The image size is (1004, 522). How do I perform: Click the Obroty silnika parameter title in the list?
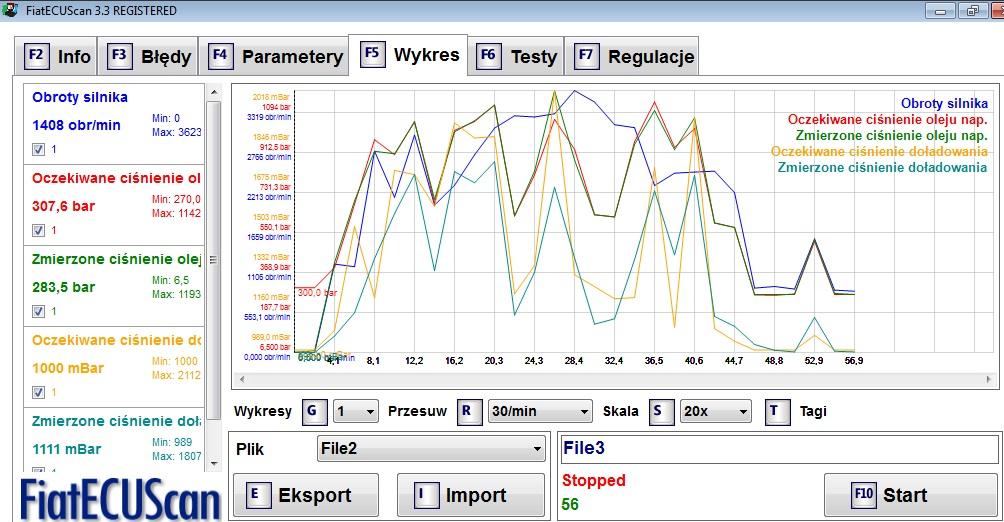[x=80, y=97]
